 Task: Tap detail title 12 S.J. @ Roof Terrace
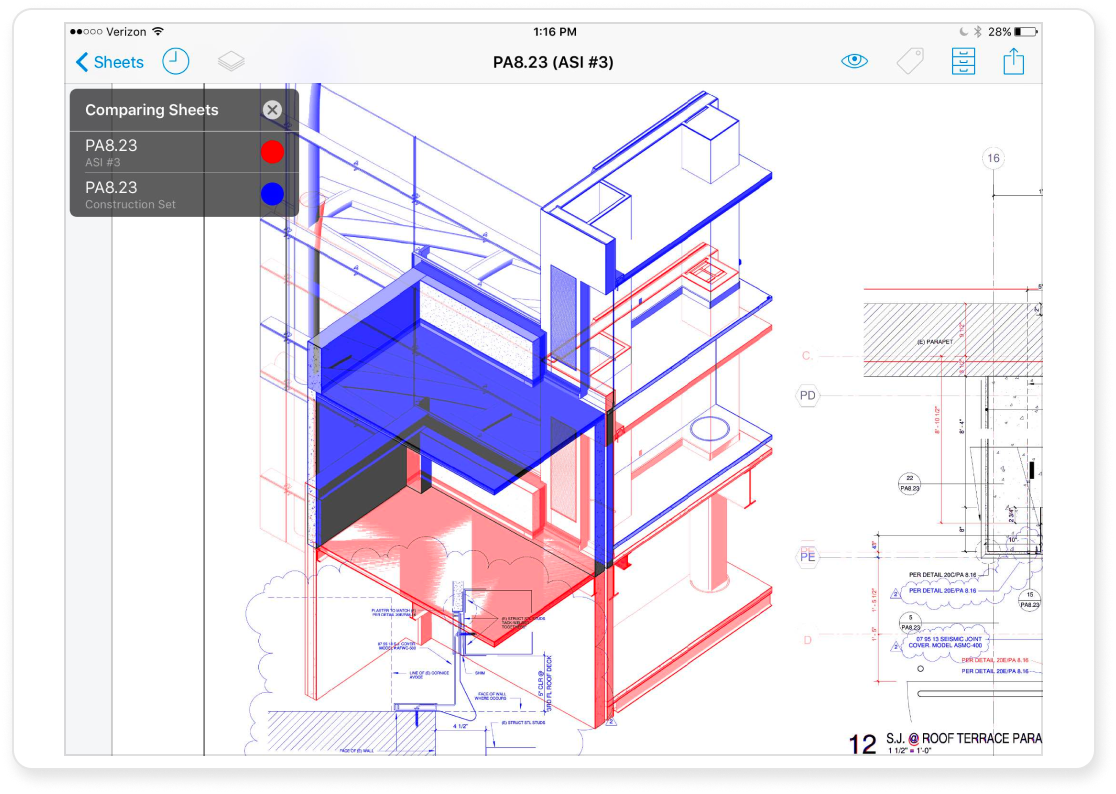click(945, 743)
